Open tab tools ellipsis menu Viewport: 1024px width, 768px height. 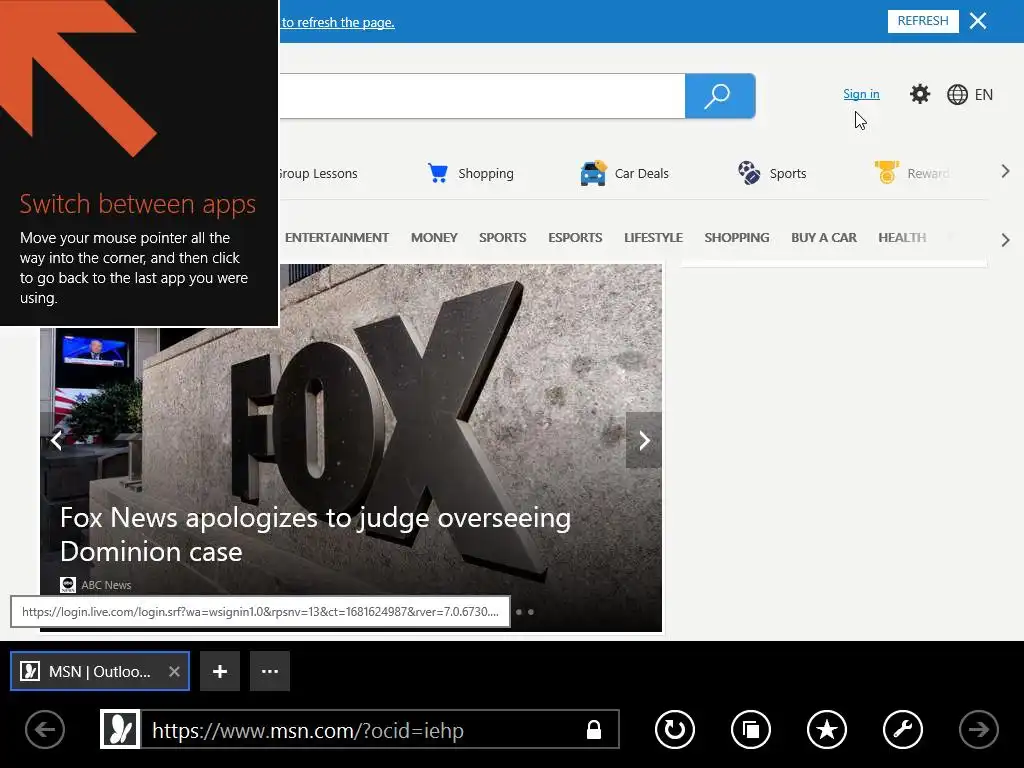click(x=270, y=671)
